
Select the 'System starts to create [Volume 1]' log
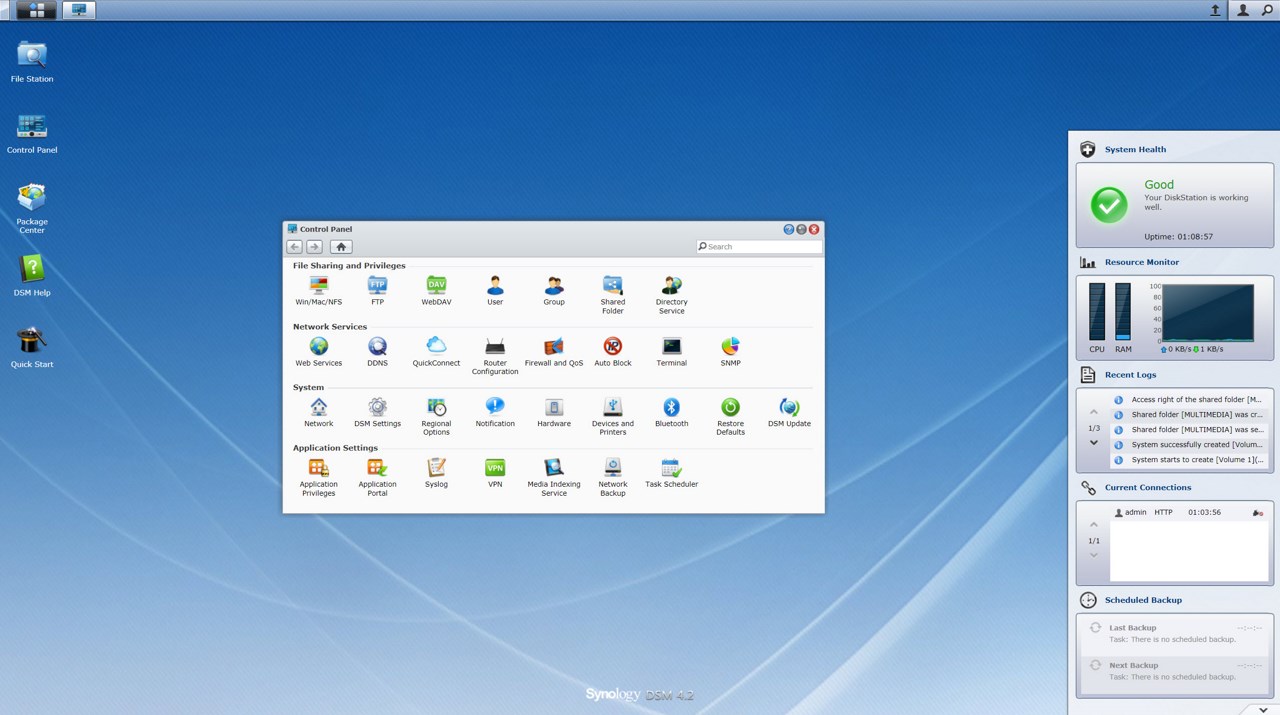coord(1191,460)
